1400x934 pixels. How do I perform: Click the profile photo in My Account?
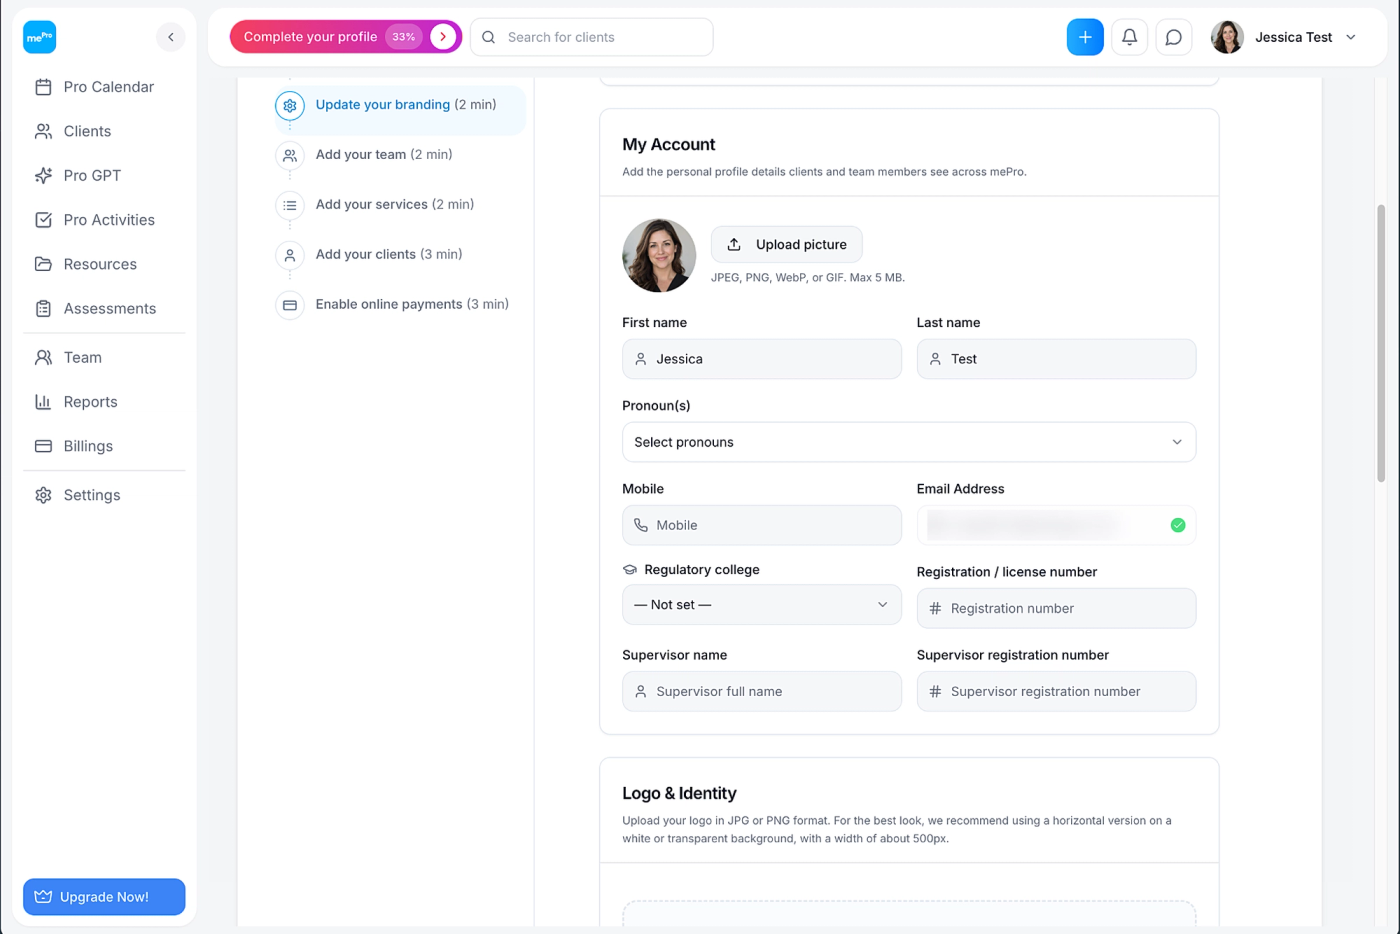(x=659, y=255)
